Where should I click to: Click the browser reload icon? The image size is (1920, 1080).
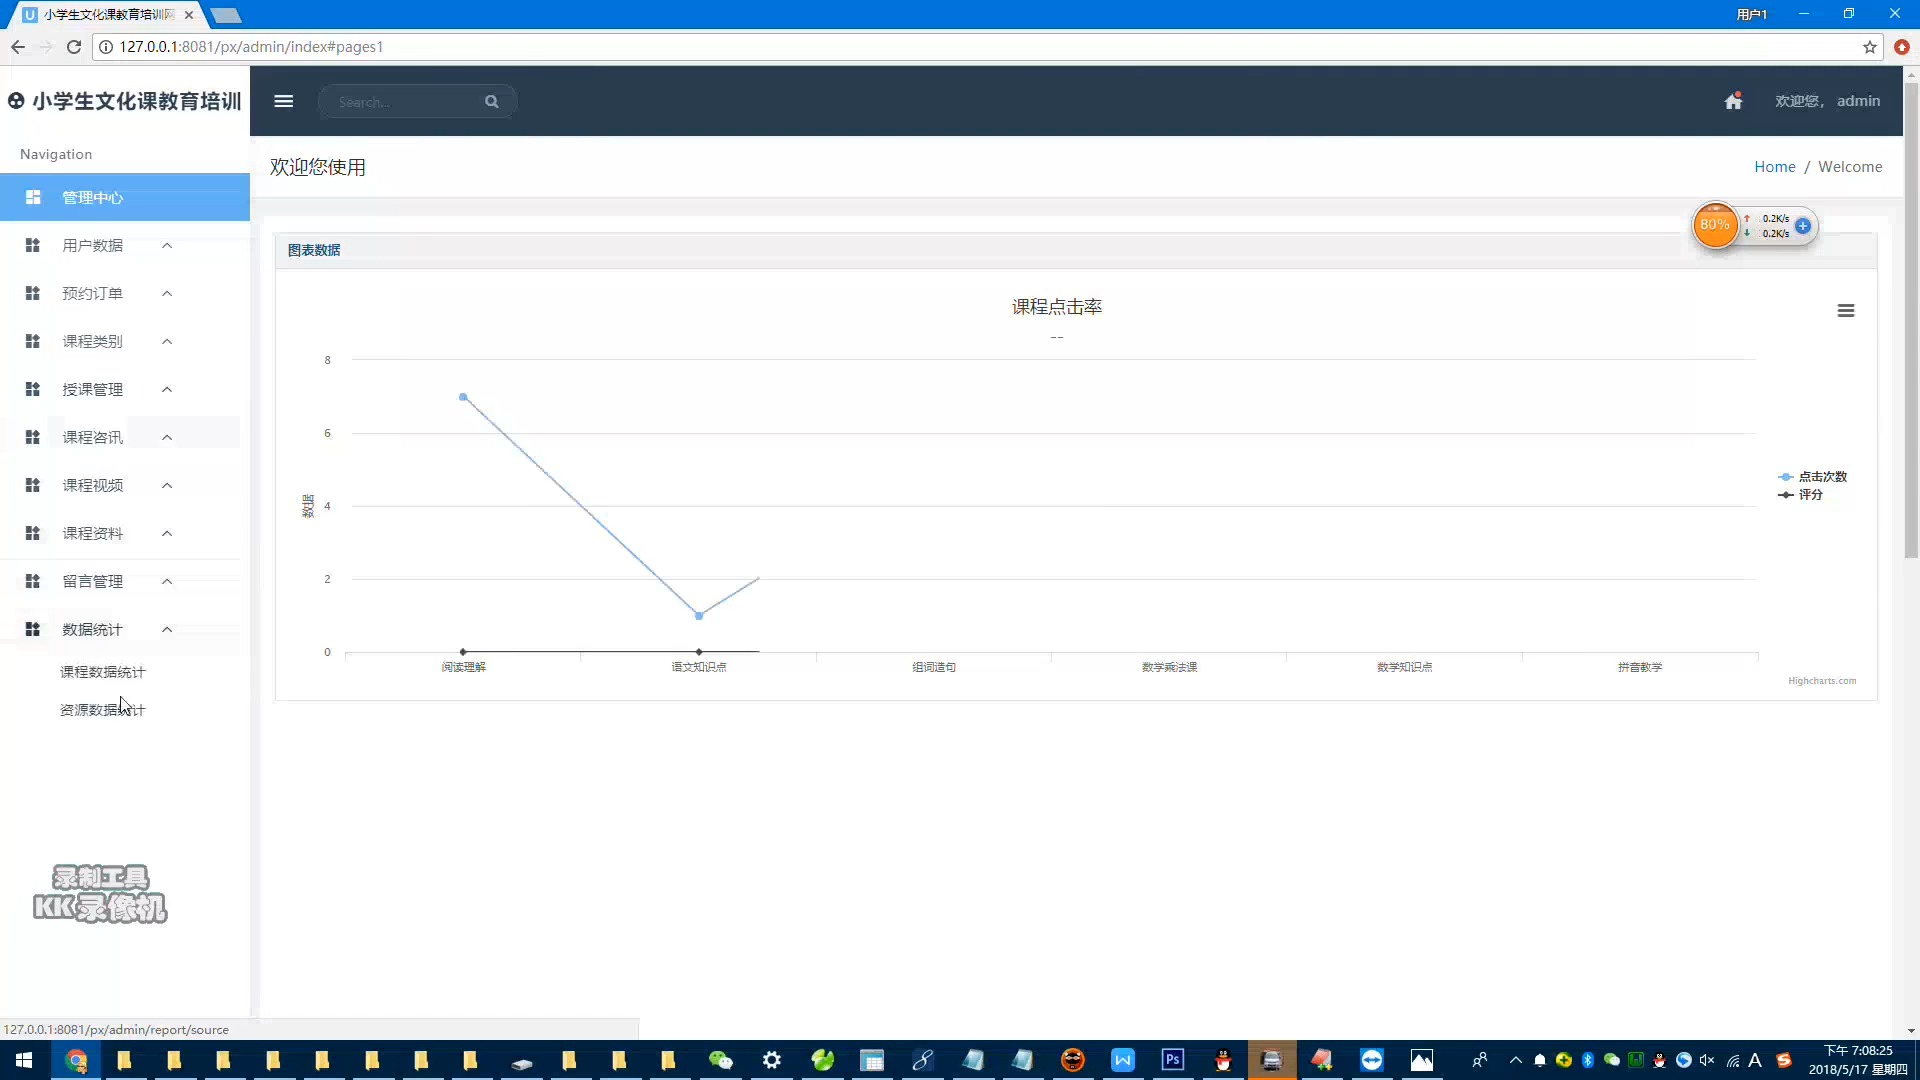pos(73,47)
